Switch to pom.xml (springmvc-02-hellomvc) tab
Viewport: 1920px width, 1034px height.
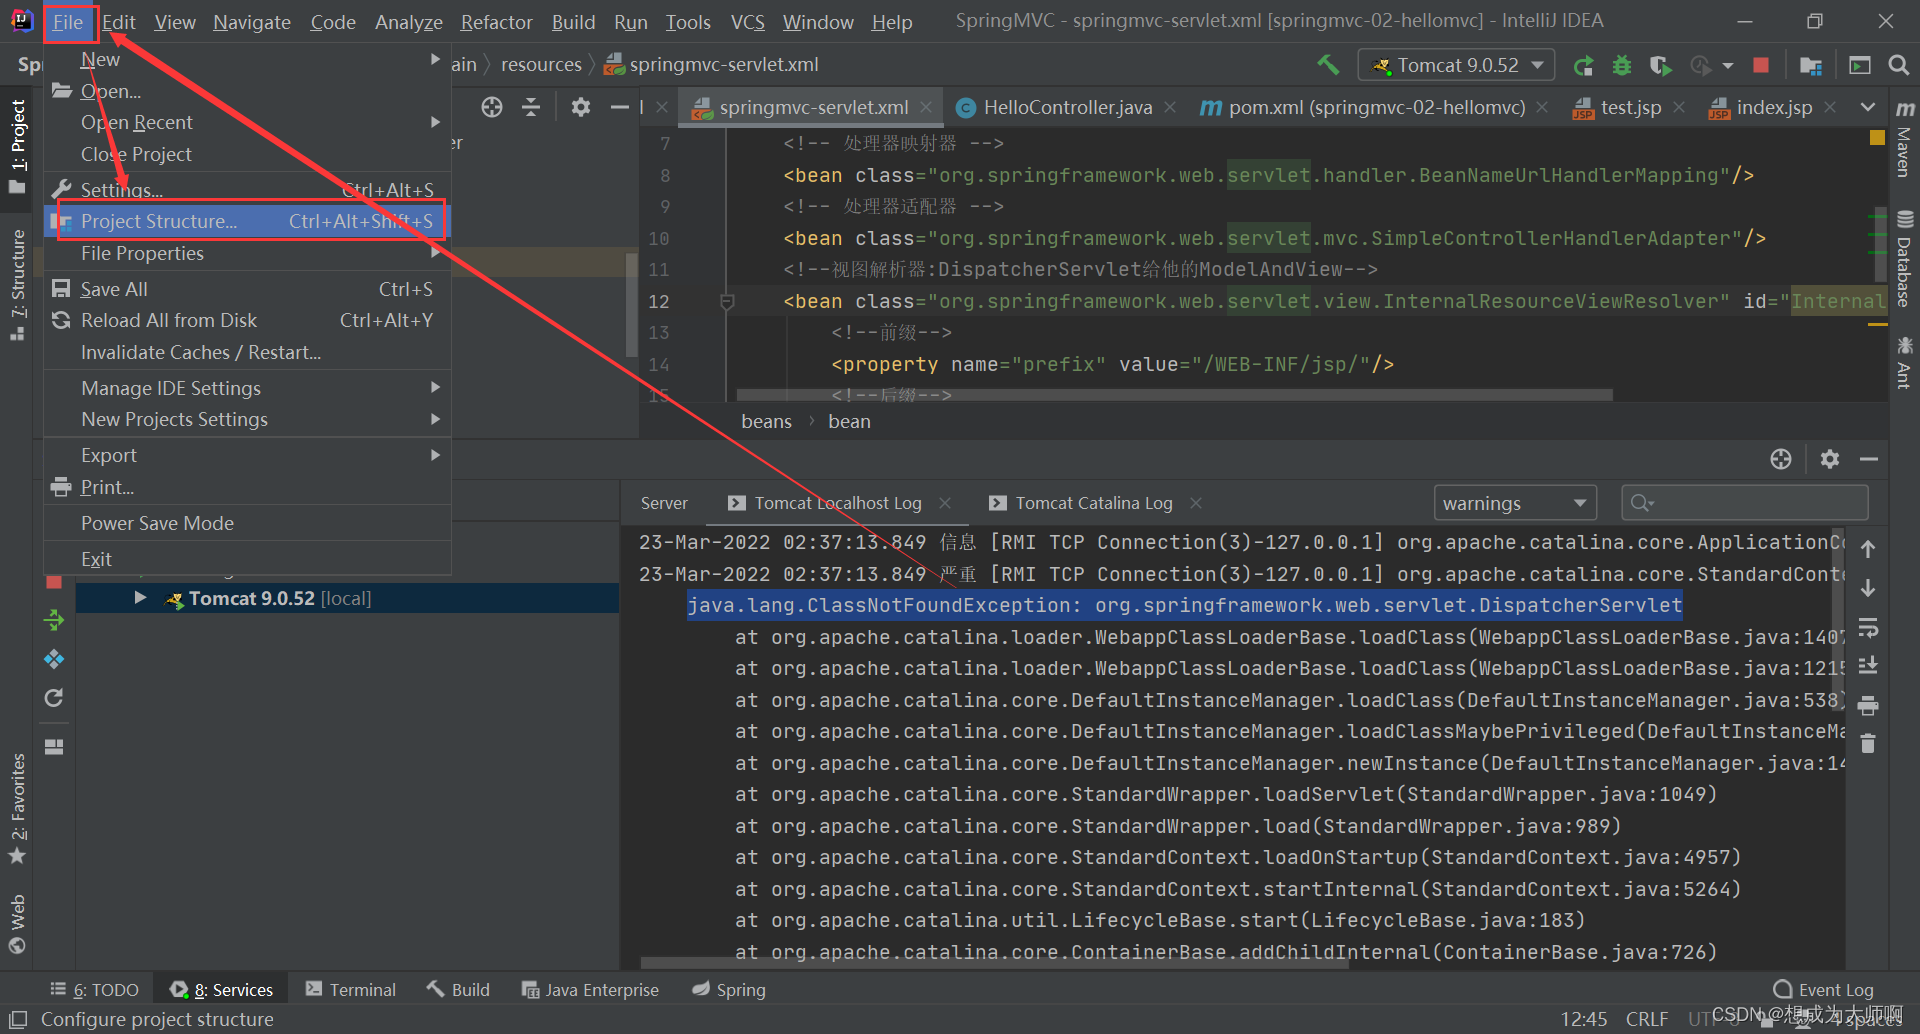coord(1376,107)
